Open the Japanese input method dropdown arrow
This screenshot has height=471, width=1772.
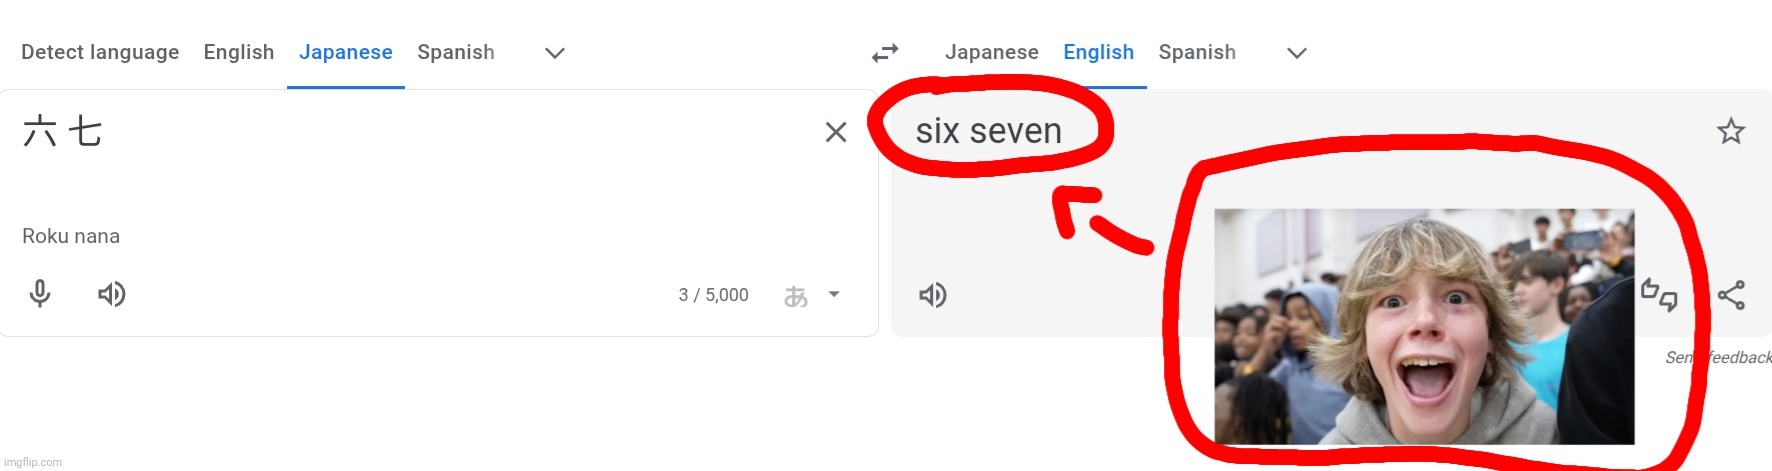coord(834,295)
